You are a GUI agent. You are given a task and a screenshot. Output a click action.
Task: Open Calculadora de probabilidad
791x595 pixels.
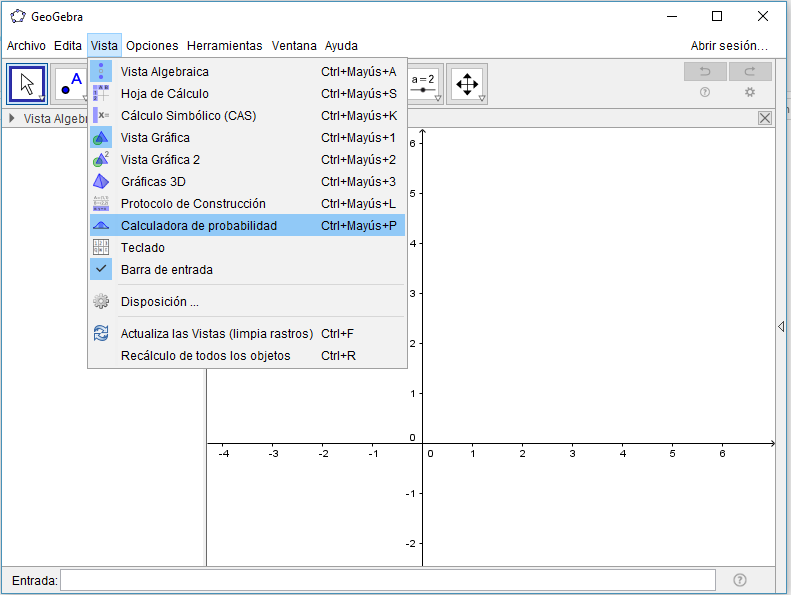pos(198,225)
